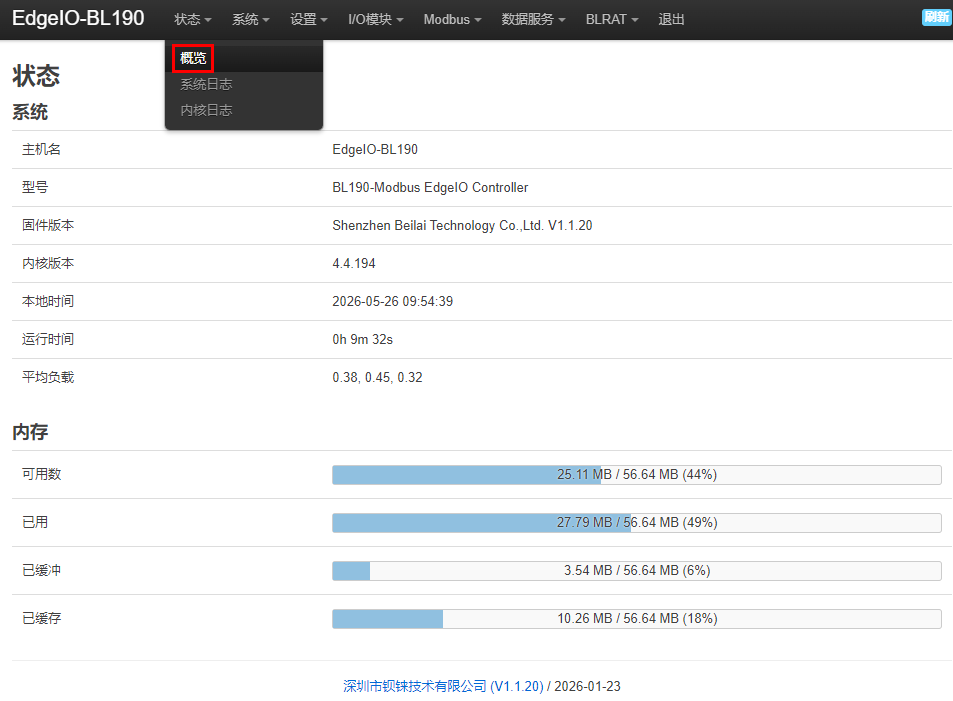953x701 pixels.
Task: Click the blue 刷新 refresh badge
Action: (x=936, y=17)
